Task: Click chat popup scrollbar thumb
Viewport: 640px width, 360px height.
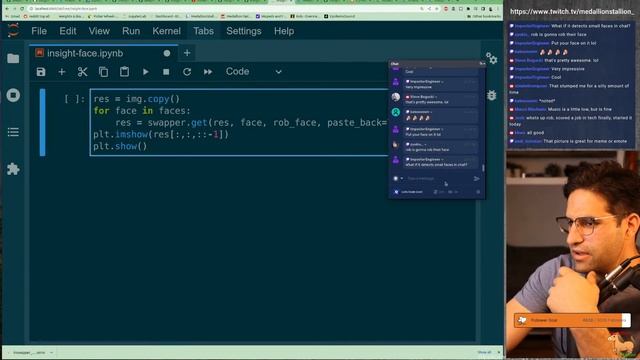Action: pos(483,168)
